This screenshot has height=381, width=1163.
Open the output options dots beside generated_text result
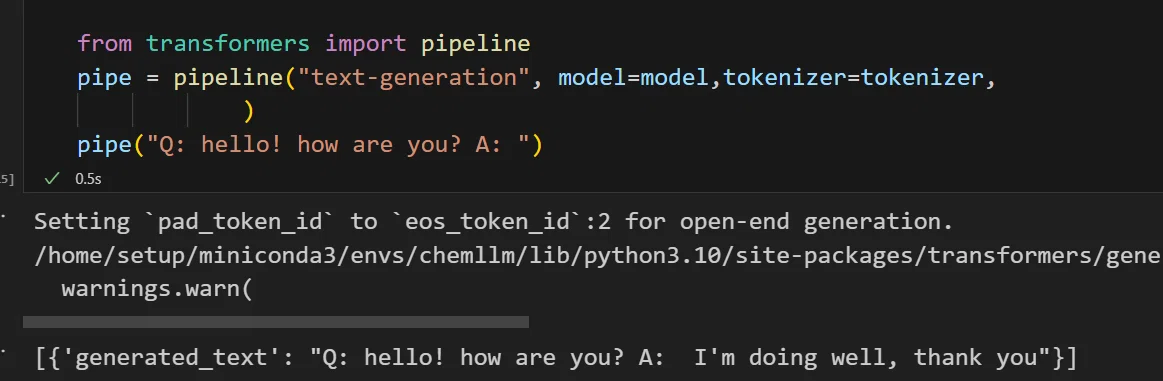(2, 349)
